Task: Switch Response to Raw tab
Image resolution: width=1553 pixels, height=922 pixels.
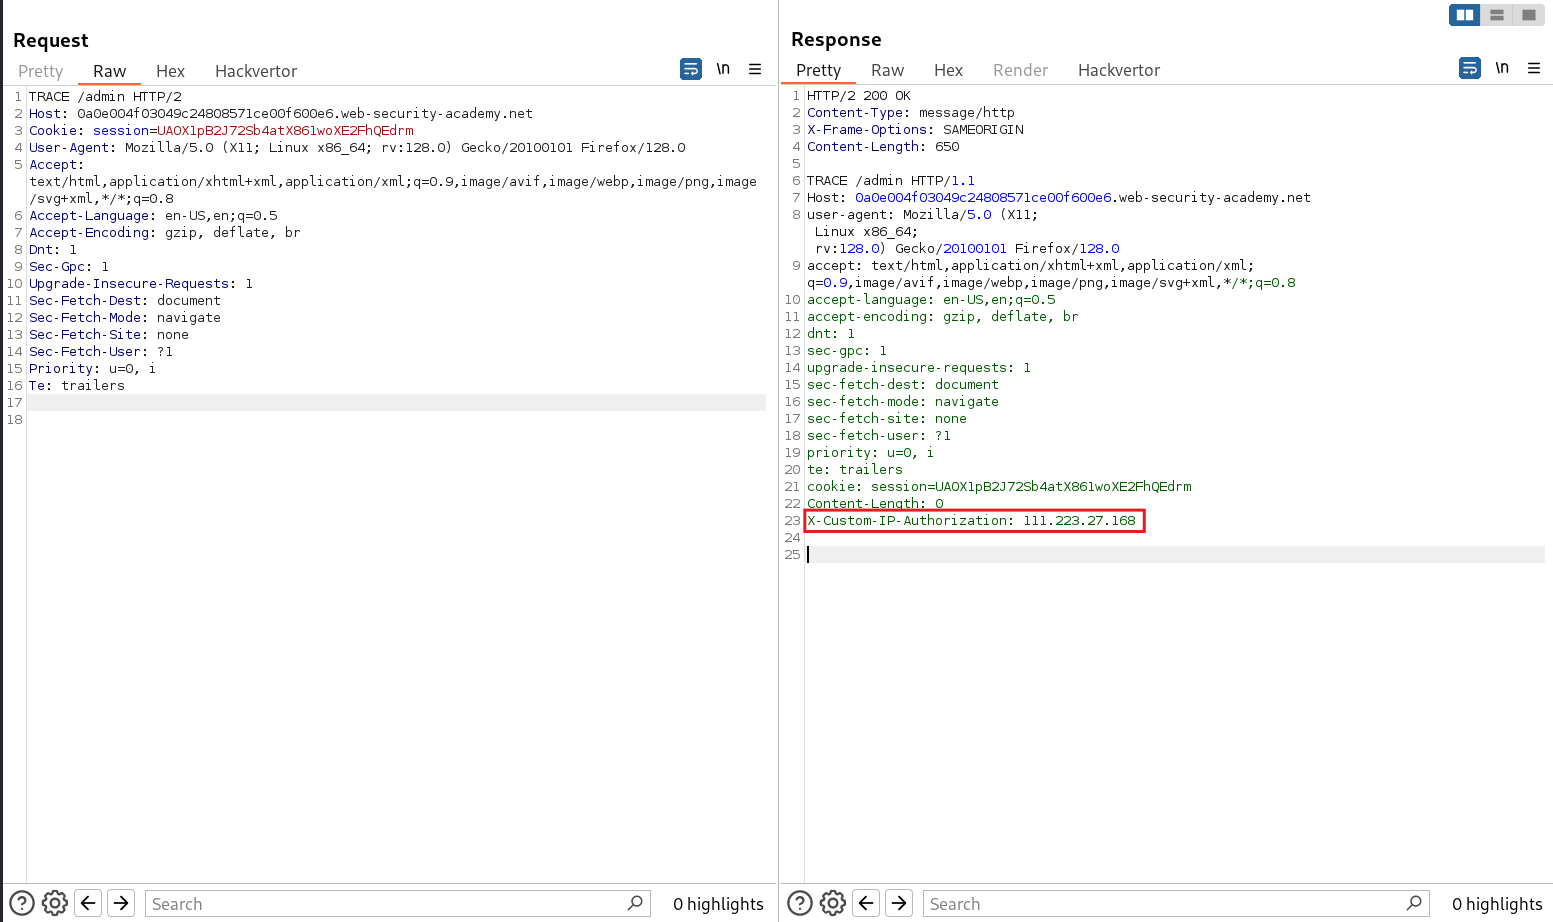Action: [x=887, y=70]
